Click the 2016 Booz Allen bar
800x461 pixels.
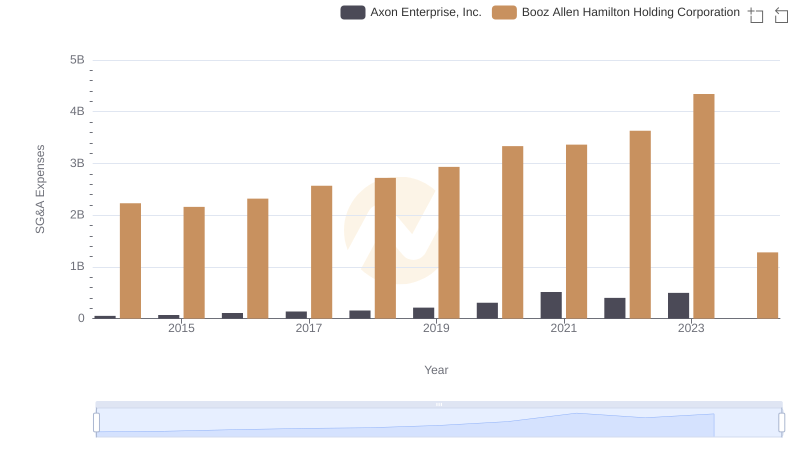[258, 259]
